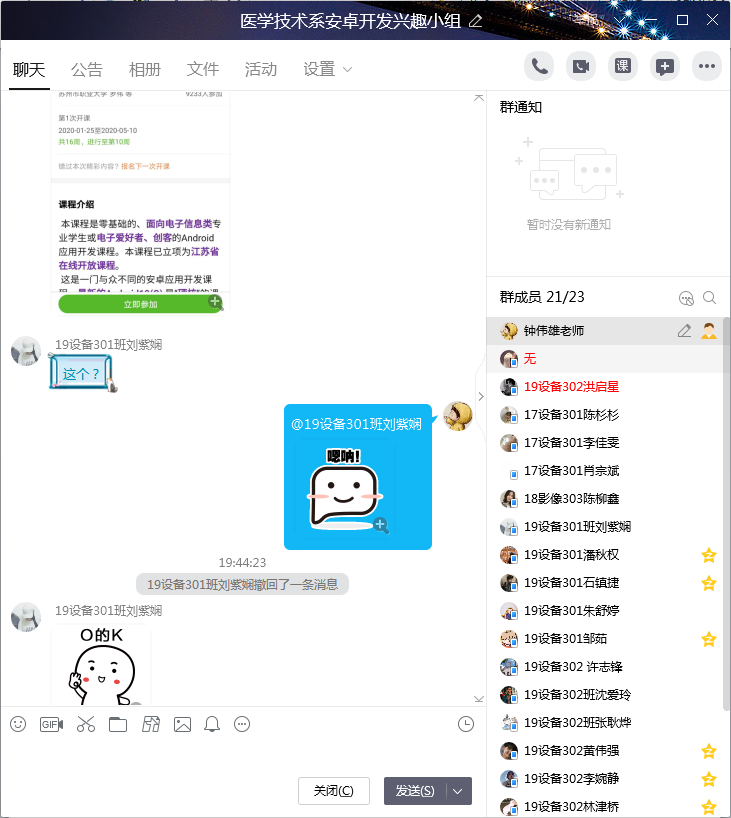The width and height of the screenshot is (731, 818).
Task: Select the scissors screenshot tool
Action: (85, 724)
